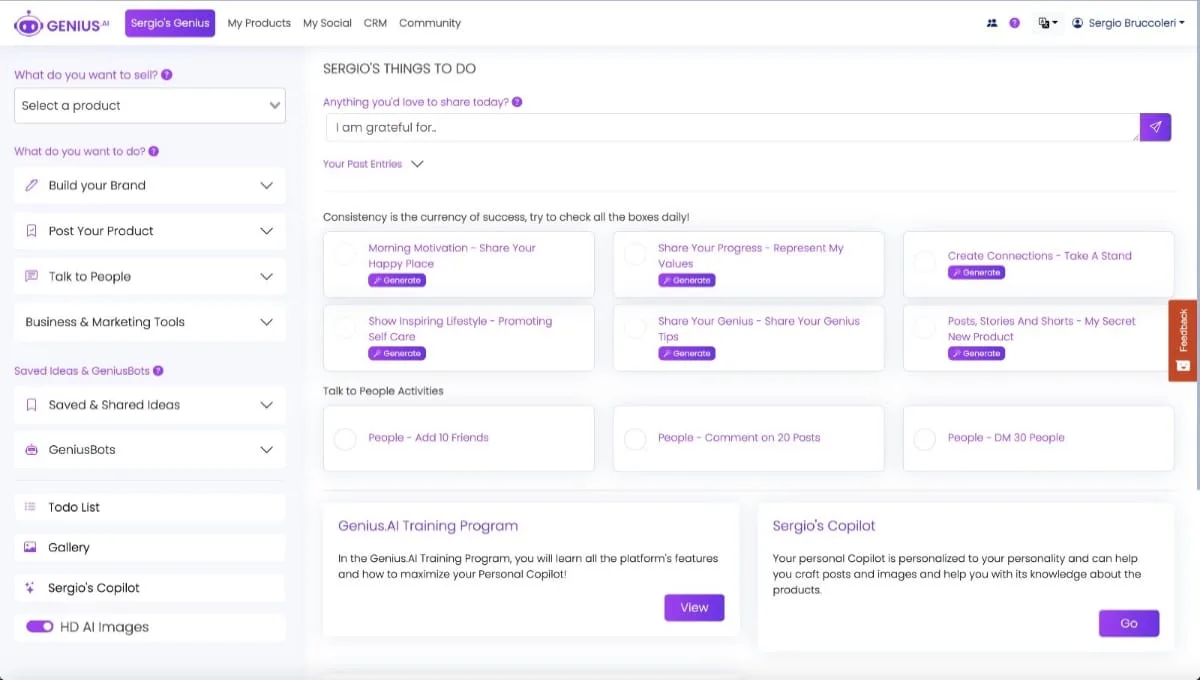Click 'People - Add 10 Friends' text

(428, 438)
